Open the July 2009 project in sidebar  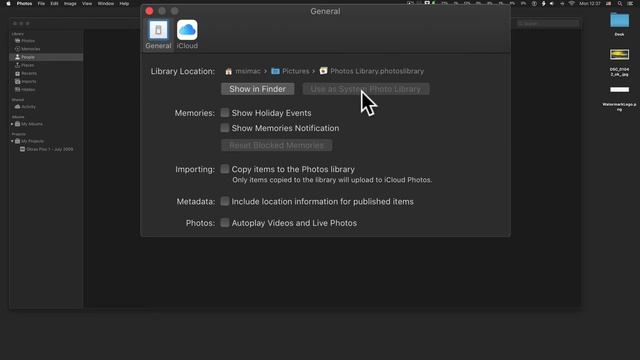(49, 149)
